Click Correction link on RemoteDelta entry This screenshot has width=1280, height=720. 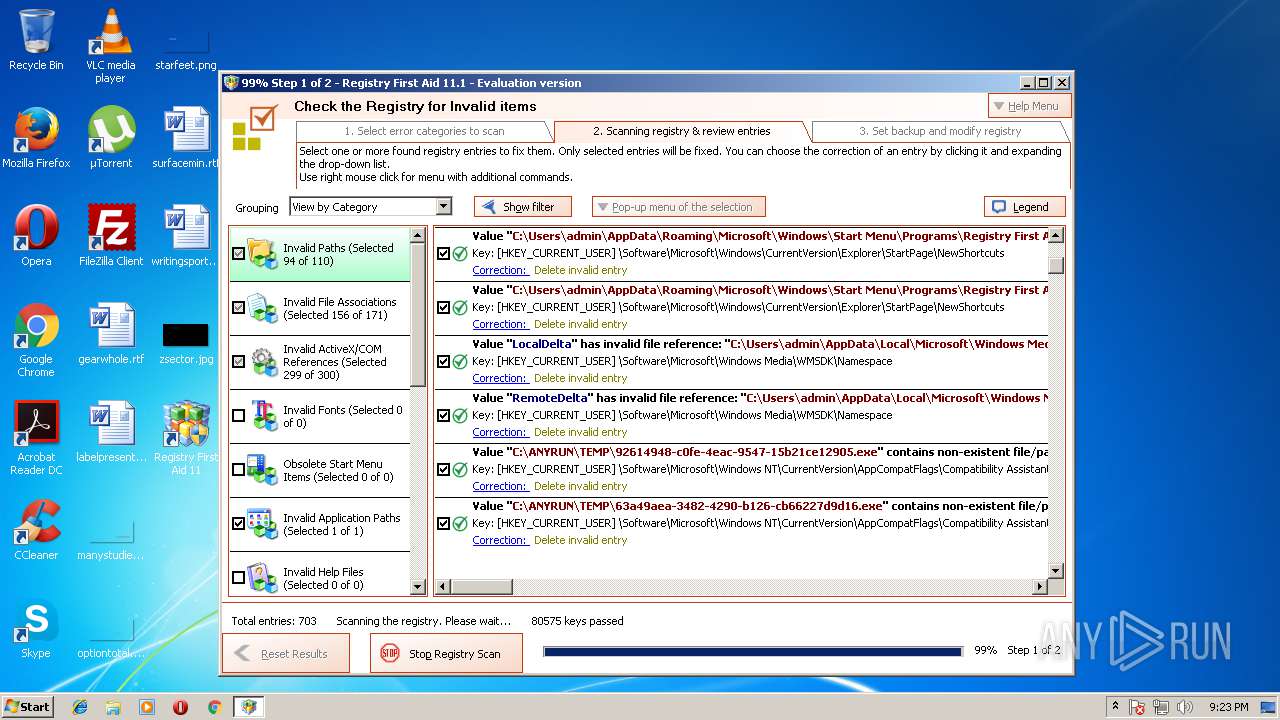click(x=499, y=432)
